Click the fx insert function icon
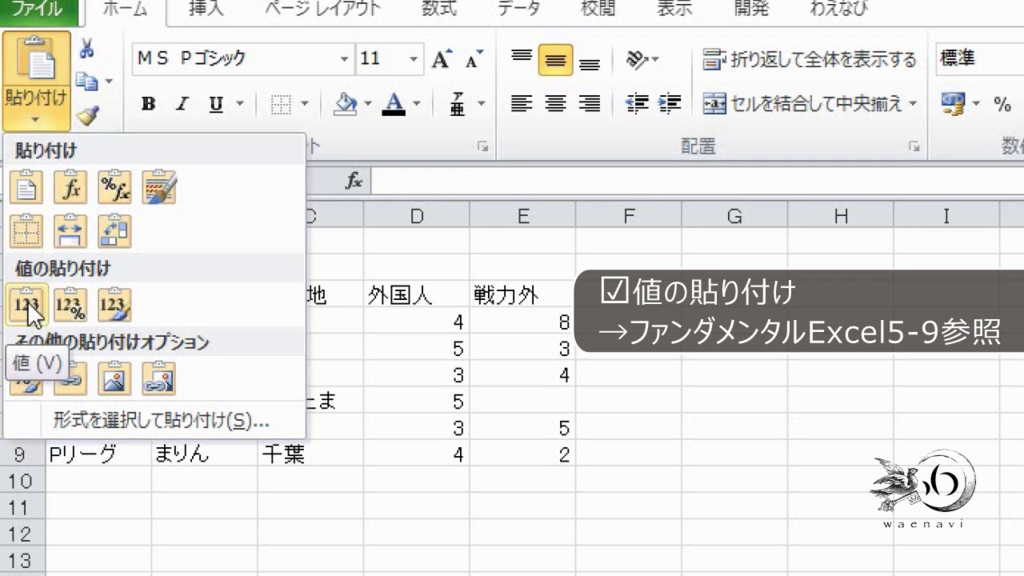Viewport: 1024px width, 576px height. pyautogui.click(x=353, y=180)
